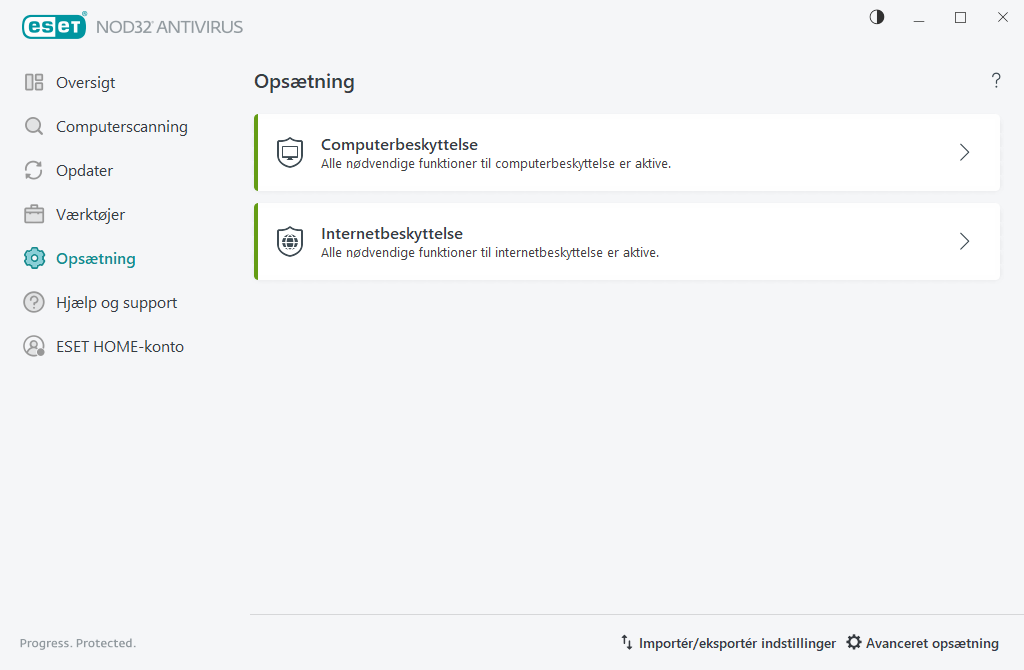Click the Internetbeskyttelse shield globe icon
The image size is (1024, 670).
pyautogui.click(x=290, y=242)
